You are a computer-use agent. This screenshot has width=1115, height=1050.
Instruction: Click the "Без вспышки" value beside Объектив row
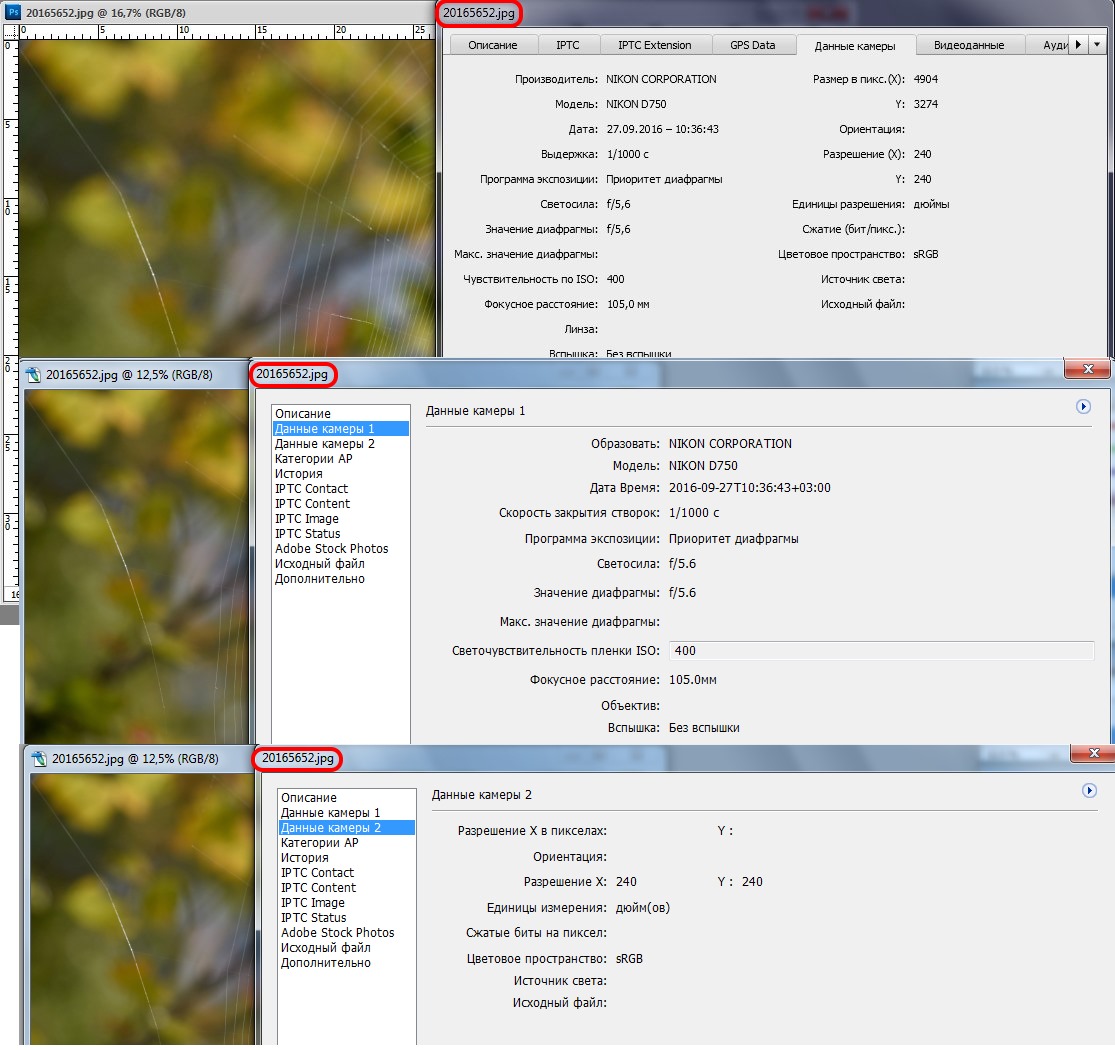pos(704,728)
